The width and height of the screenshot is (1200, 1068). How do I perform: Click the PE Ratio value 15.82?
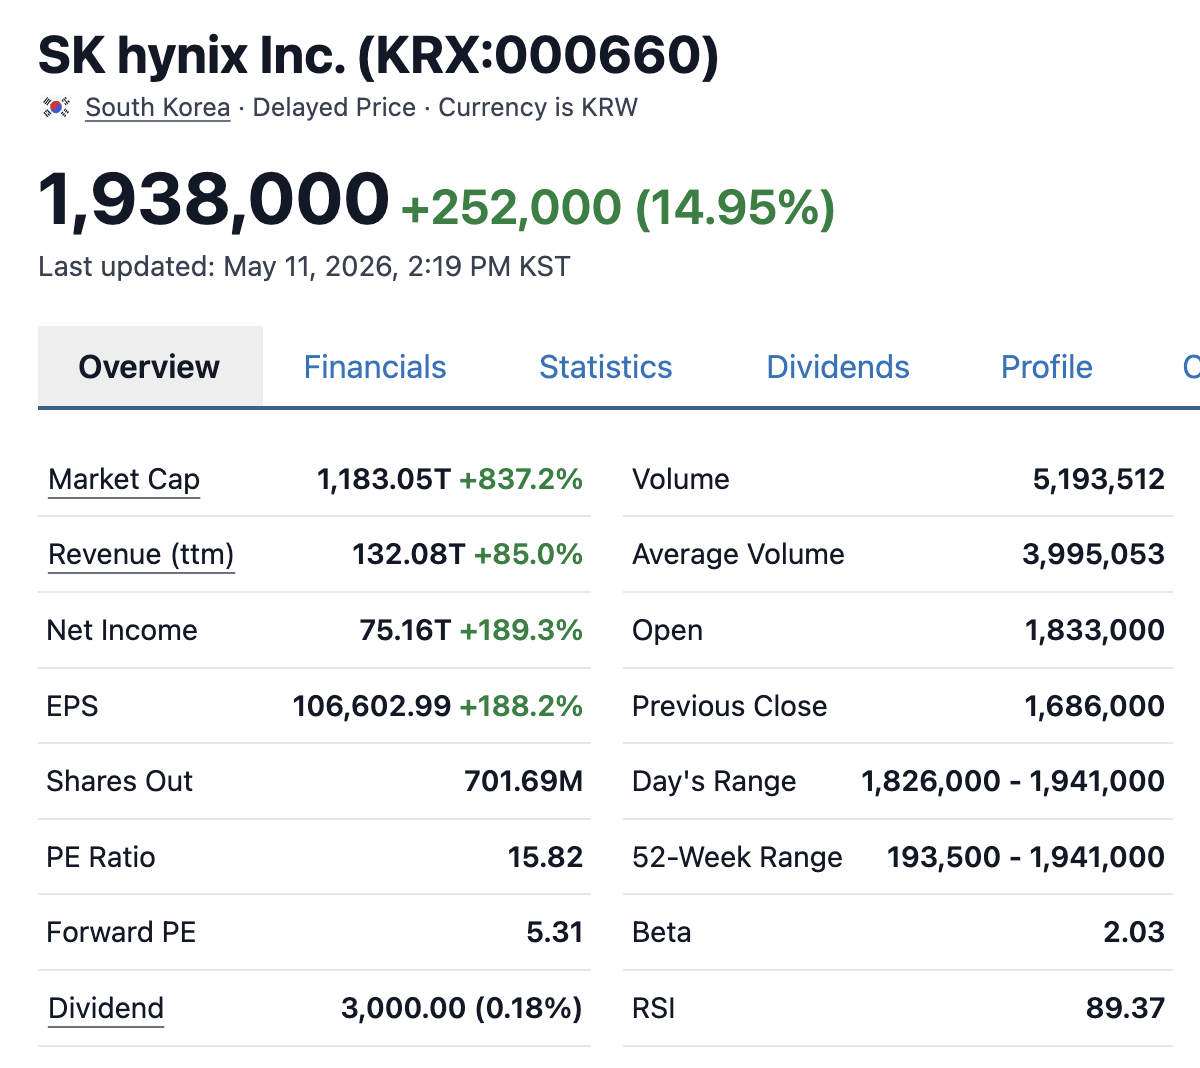(x=545, y=857)
